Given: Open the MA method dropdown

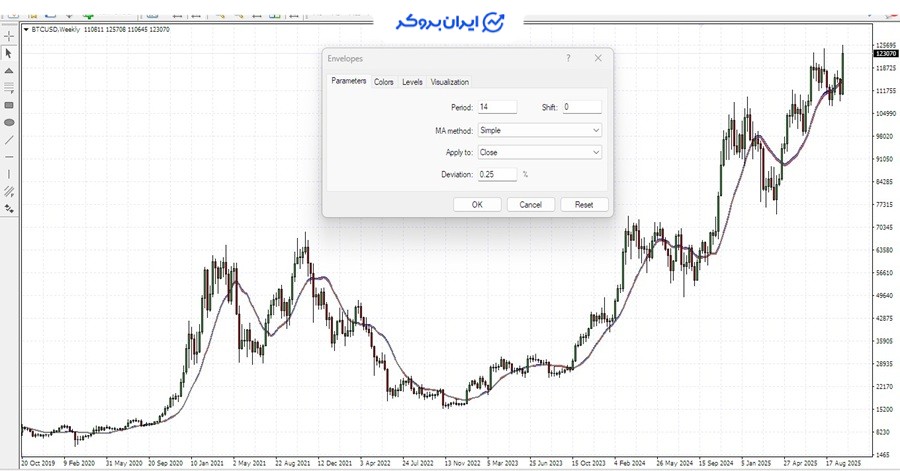Looking at the screenshot, I should (x=538, y=130).
